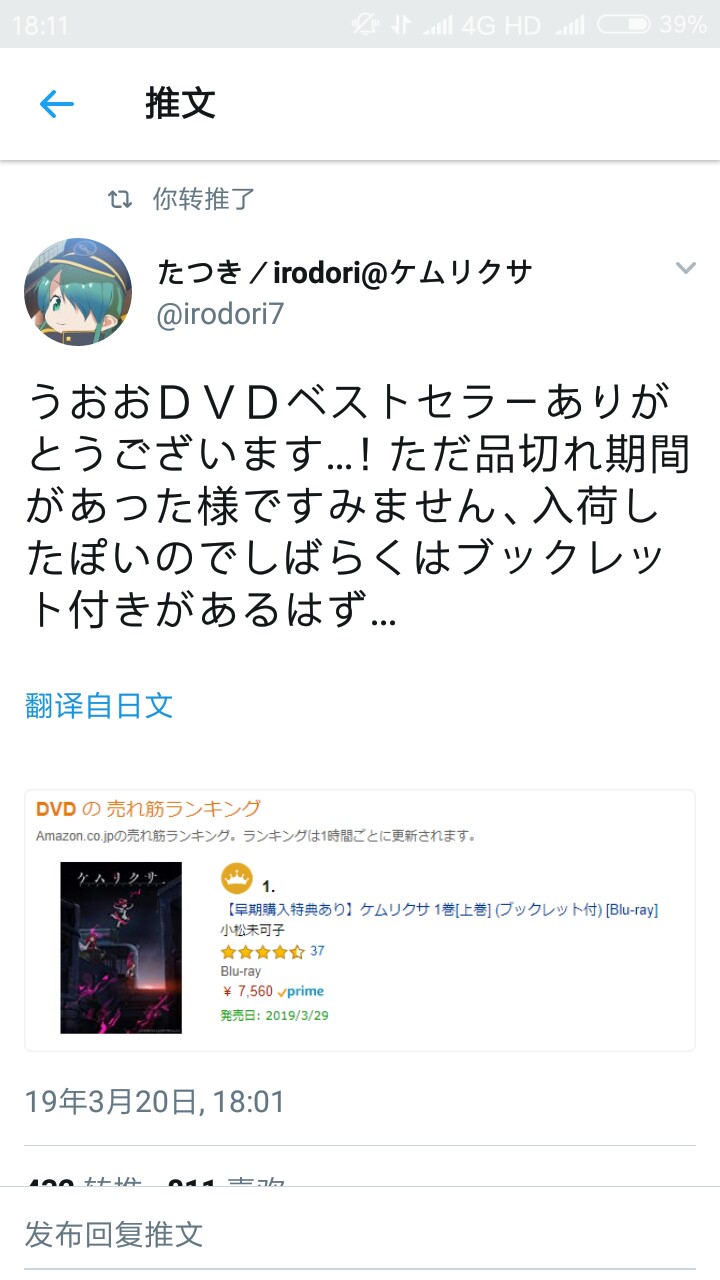Image resolution: width=720 pixels, height=1280 pixels.
Task: Tap the 你转推了 retweet label
Action: point(204,199)
